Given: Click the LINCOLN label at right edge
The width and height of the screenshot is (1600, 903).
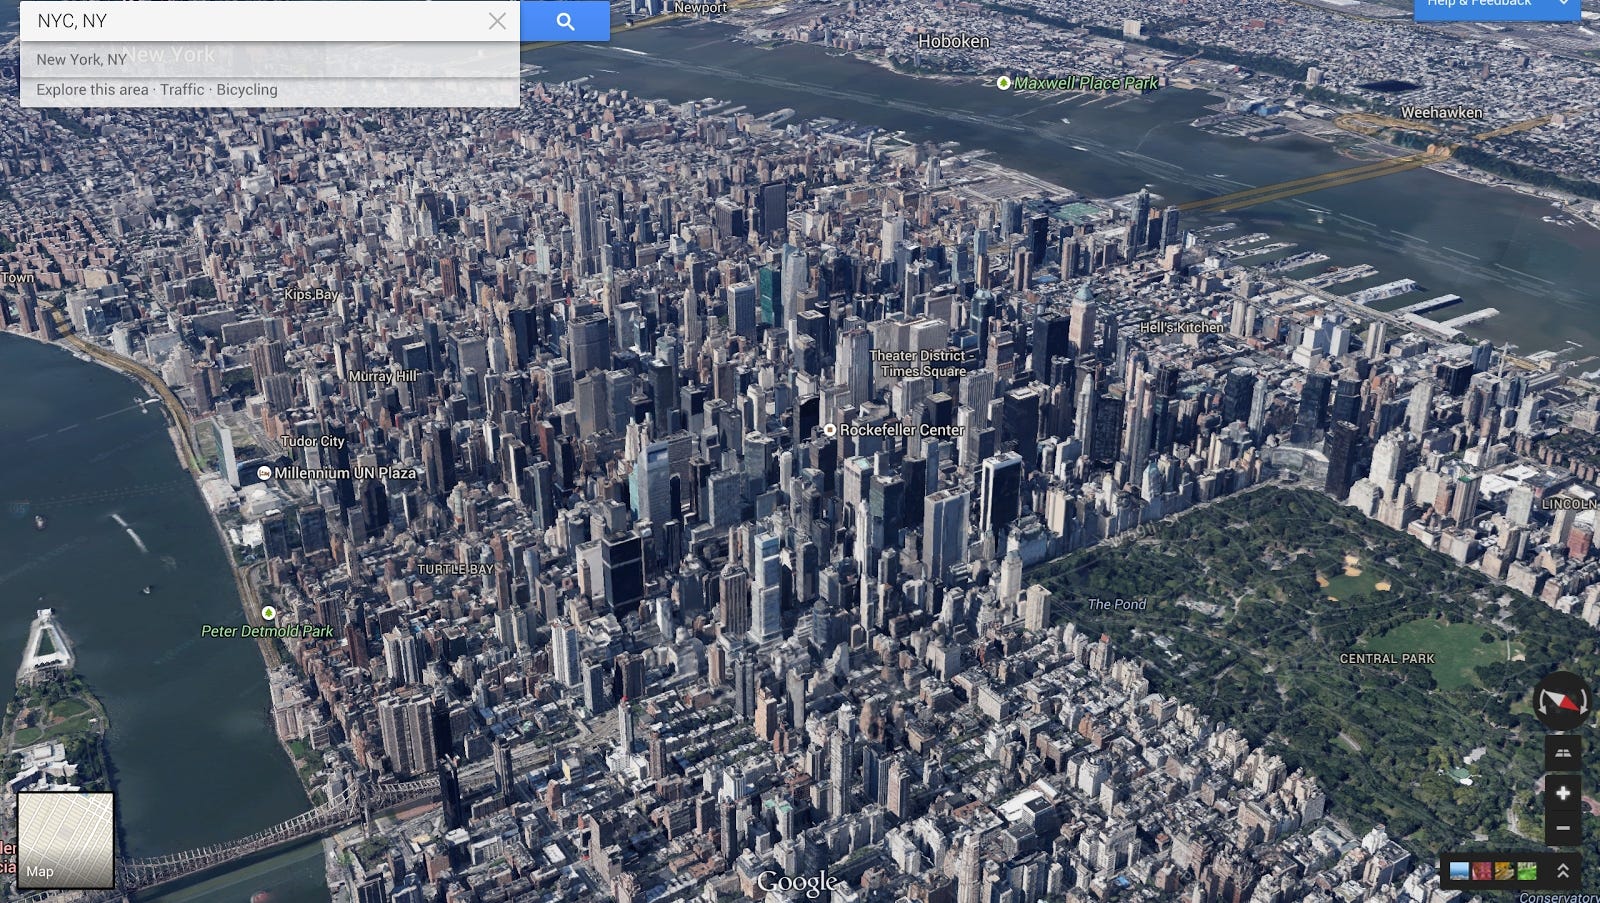Looking at the screenshot, I should 1570,504.
